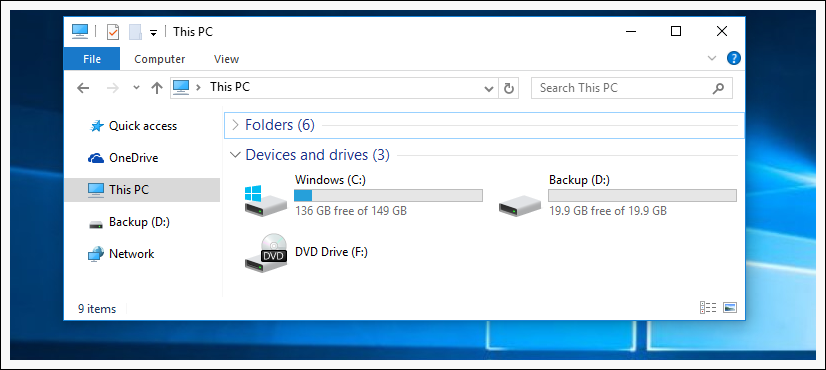The width and height of the screenshot is (826, 370).
Task: Click the Folders (6) group heading text
Action: tap(280, 125)
